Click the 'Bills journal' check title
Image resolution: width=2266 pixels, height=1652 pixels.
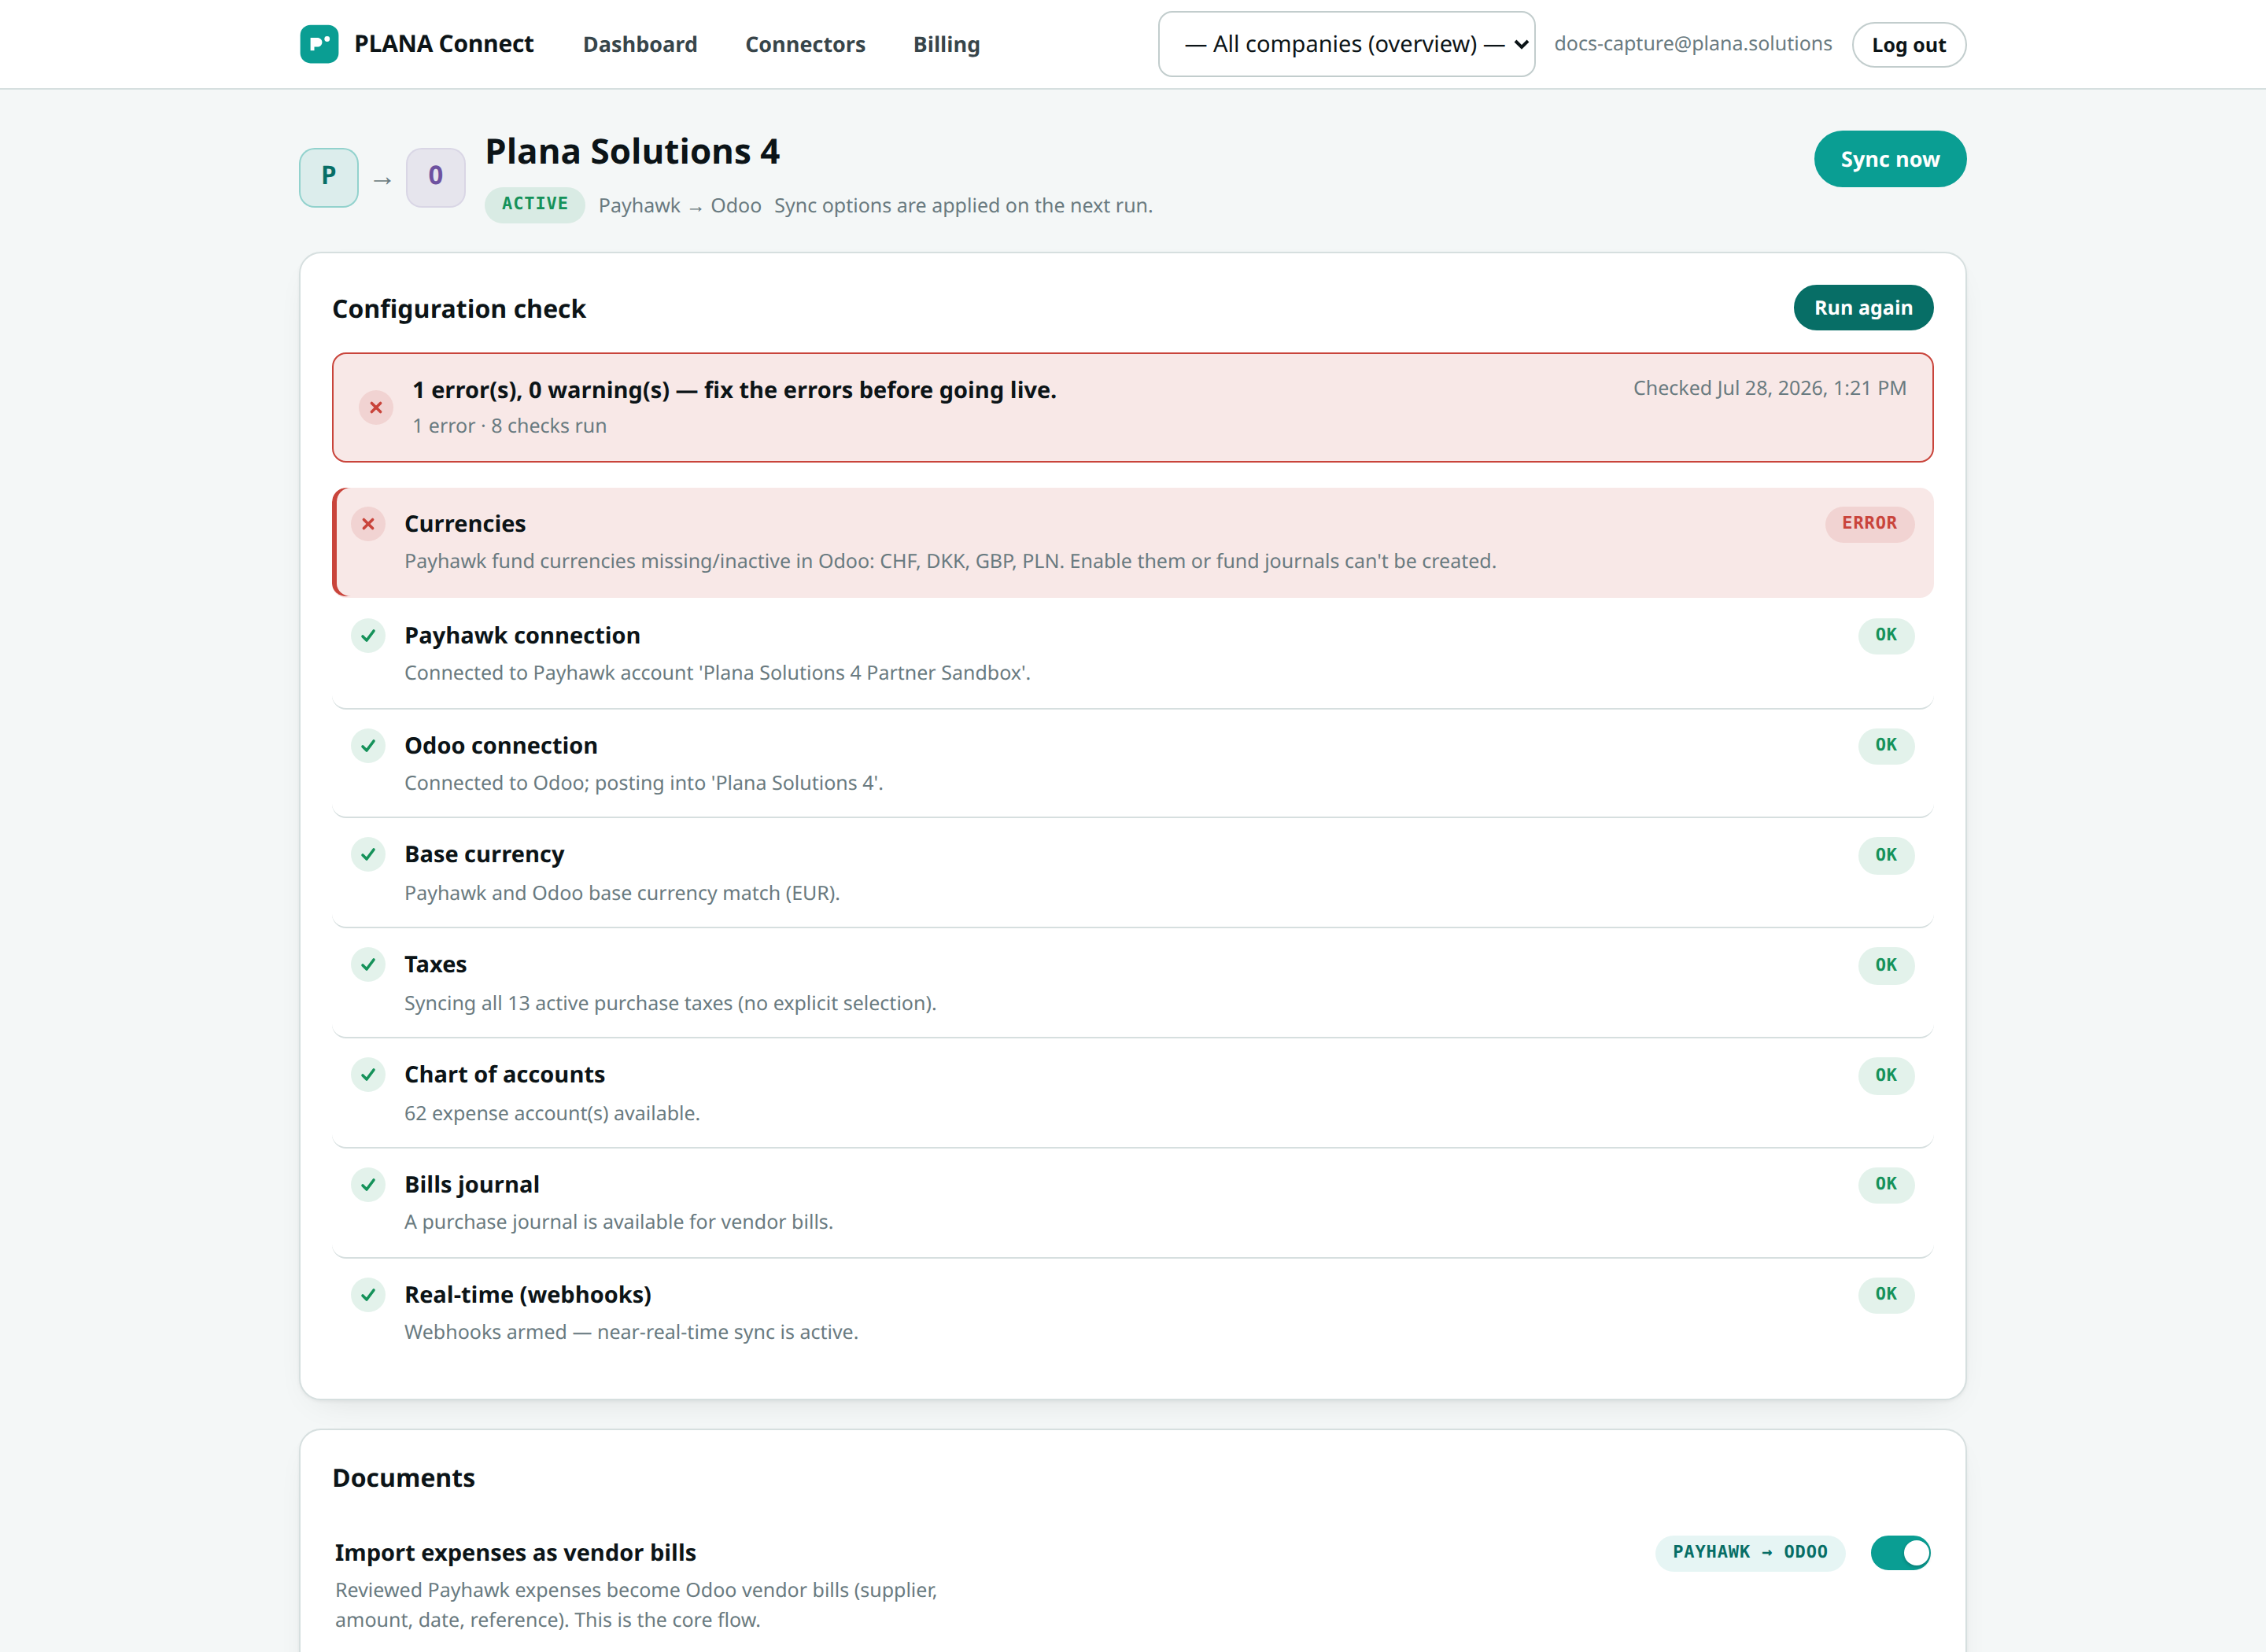[471, 1185]
